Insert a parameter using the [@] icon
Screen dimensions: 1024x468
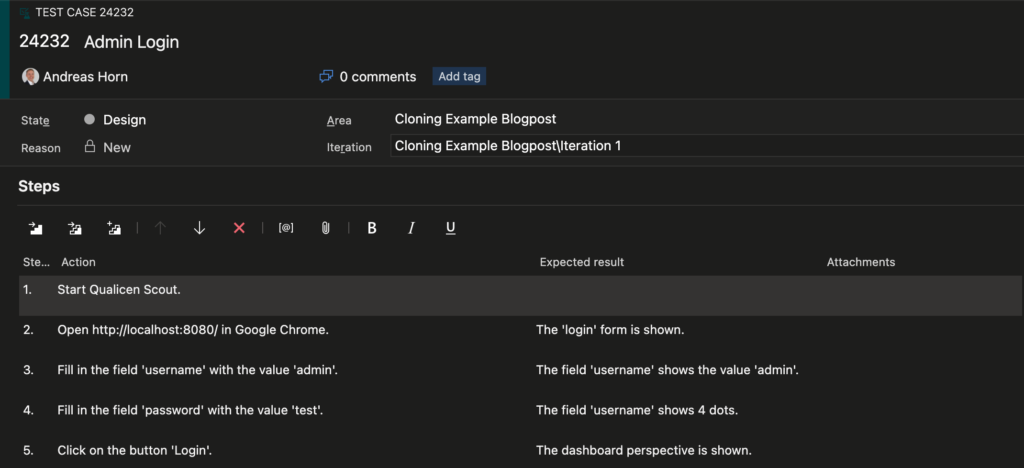click(286, 228)
